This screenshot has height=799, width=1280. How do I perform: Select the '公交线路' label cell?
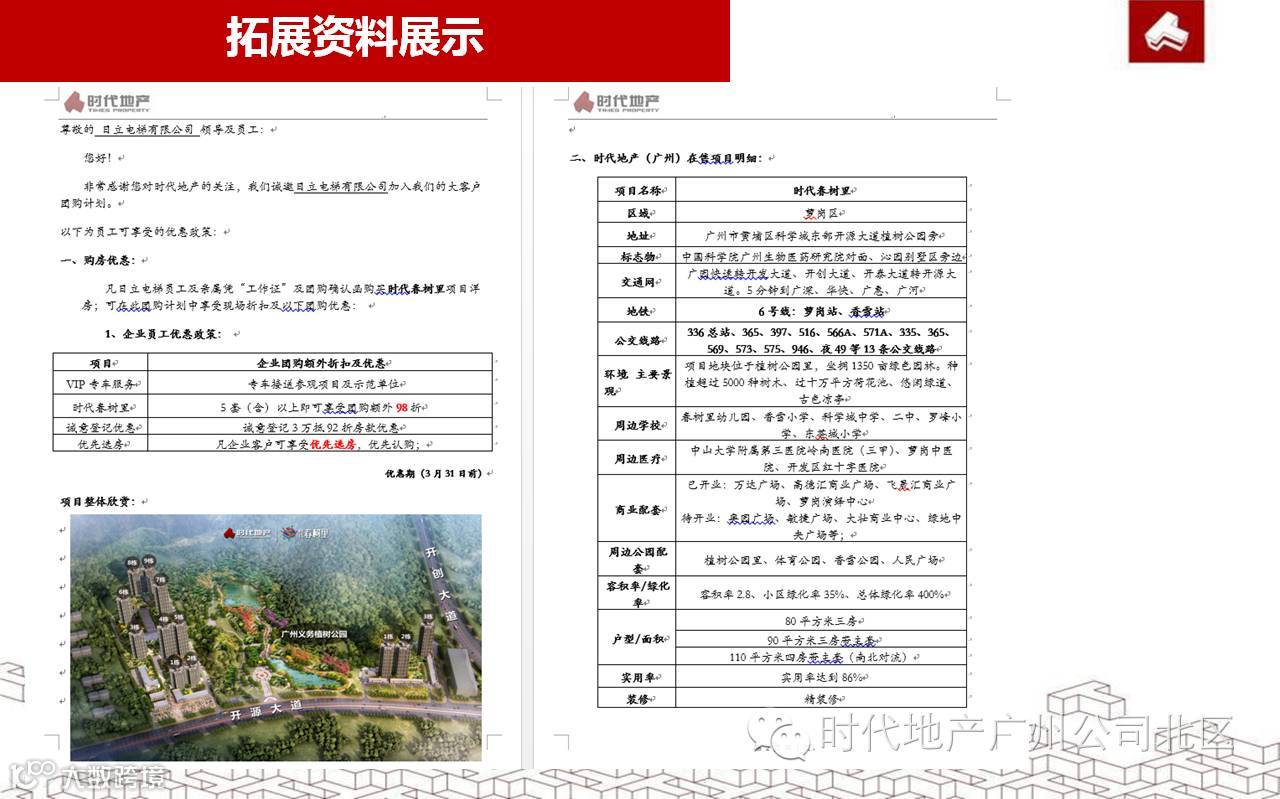(637, 340)
